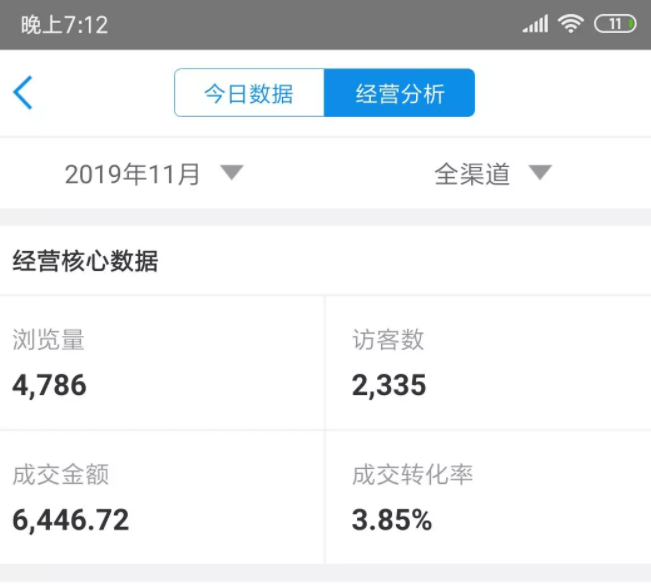Tap the page views value 4,786
Image resolution: width=651 pixels, height=584 pixels.
click(49, 385)
